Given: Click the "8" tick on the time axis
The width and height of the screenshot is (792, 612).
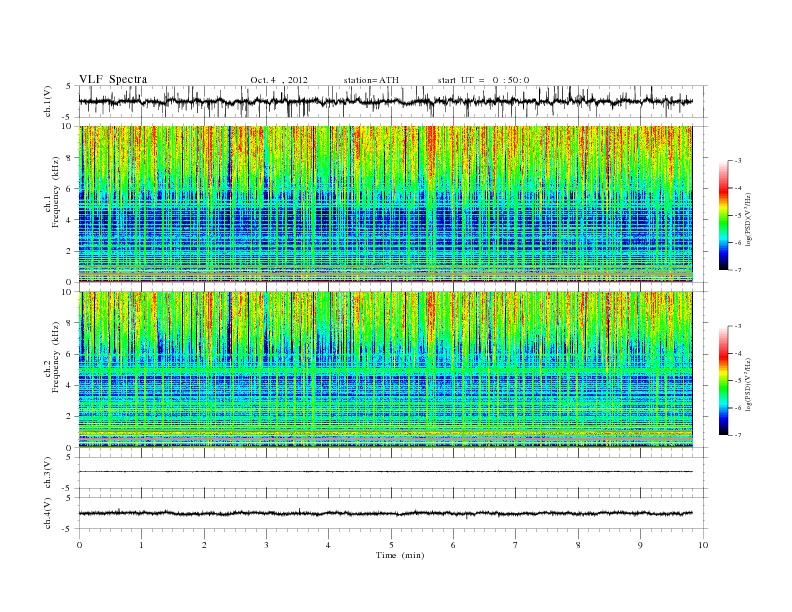Looking at the screenshot, I should click(x=578, y=545).
